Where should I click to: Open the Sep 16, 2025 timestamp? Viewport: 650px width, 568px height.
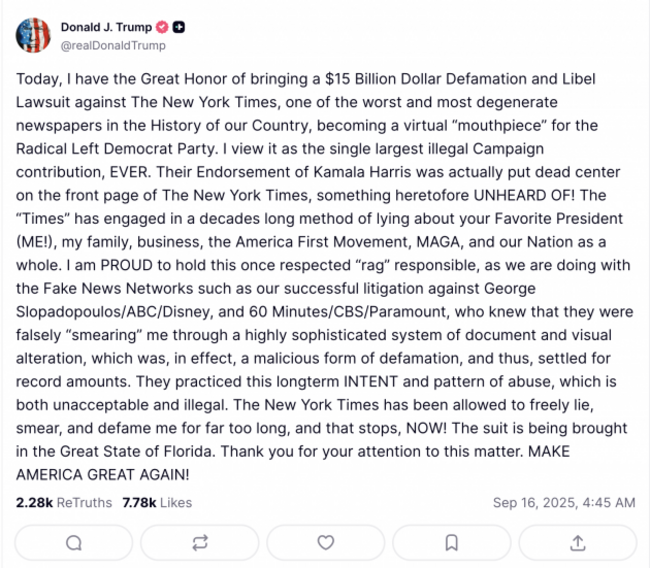coord(563,502)
